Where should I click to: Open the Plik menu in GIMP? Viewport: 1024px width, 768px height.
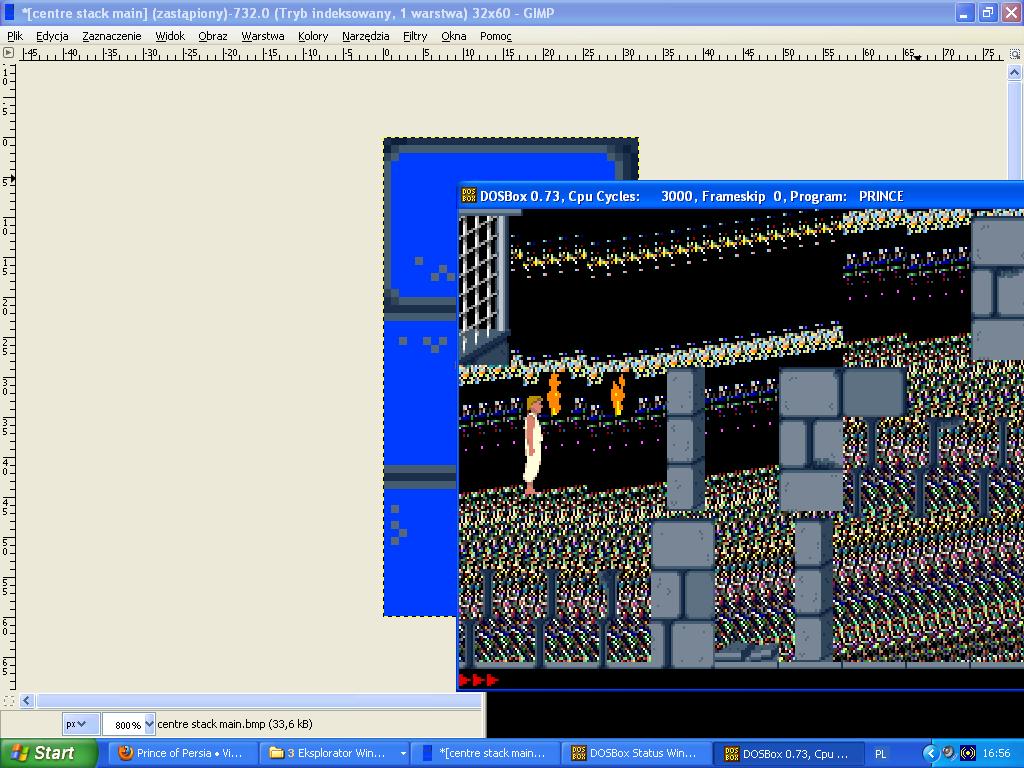pos(15,36)
